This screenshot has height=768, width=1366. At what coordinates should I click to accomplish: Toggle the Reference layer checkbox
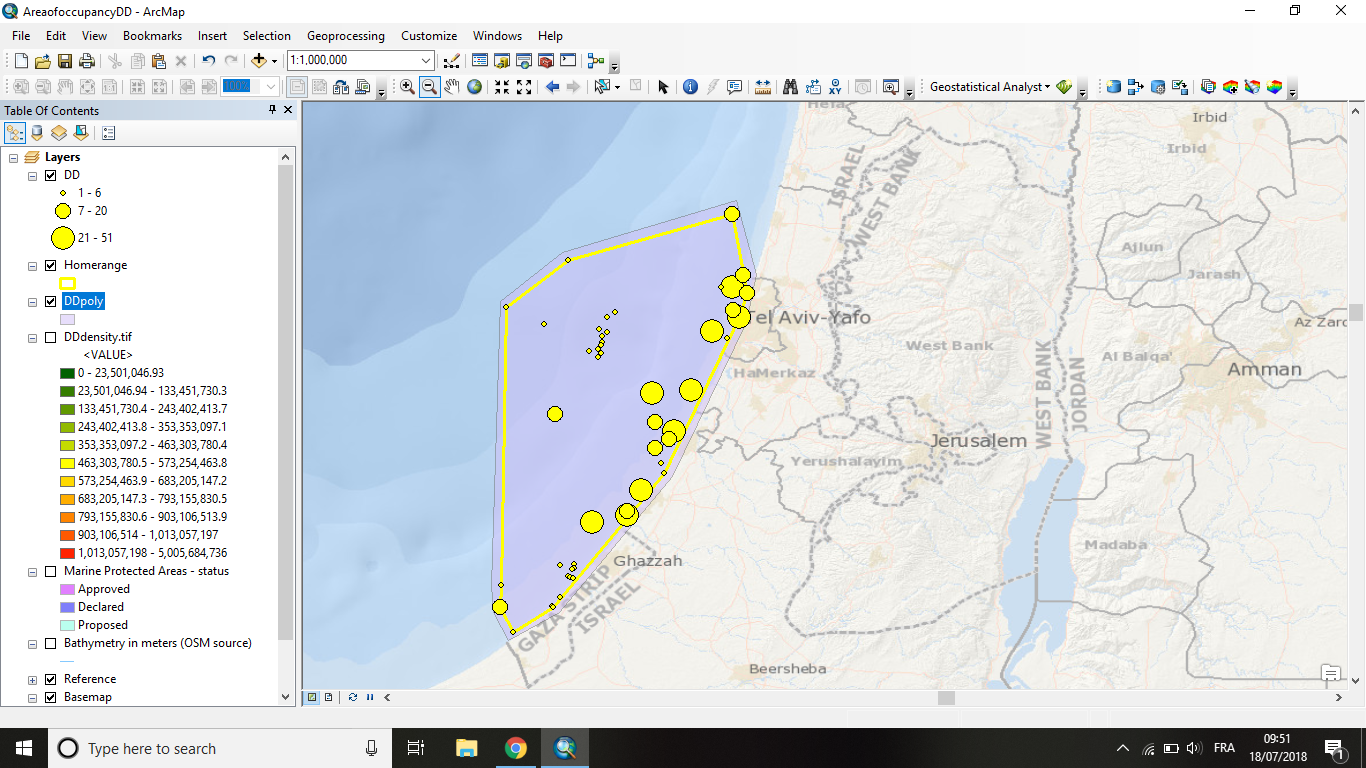[51, 679]
